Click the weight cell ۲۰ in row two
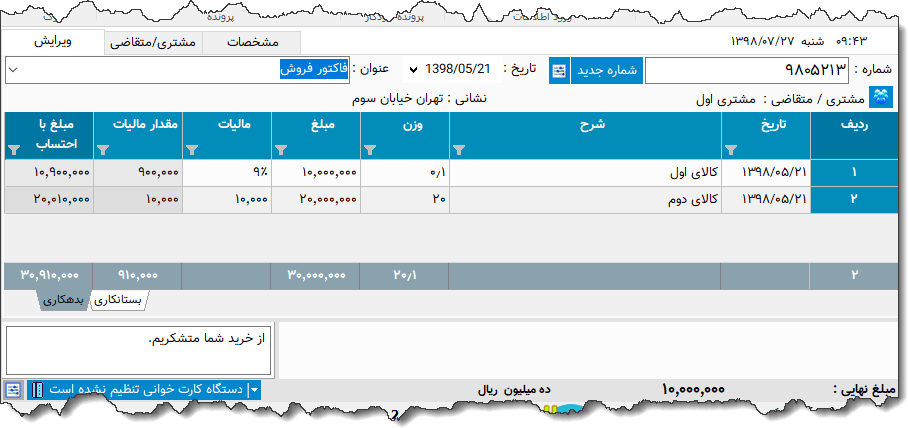 point(405,199)
